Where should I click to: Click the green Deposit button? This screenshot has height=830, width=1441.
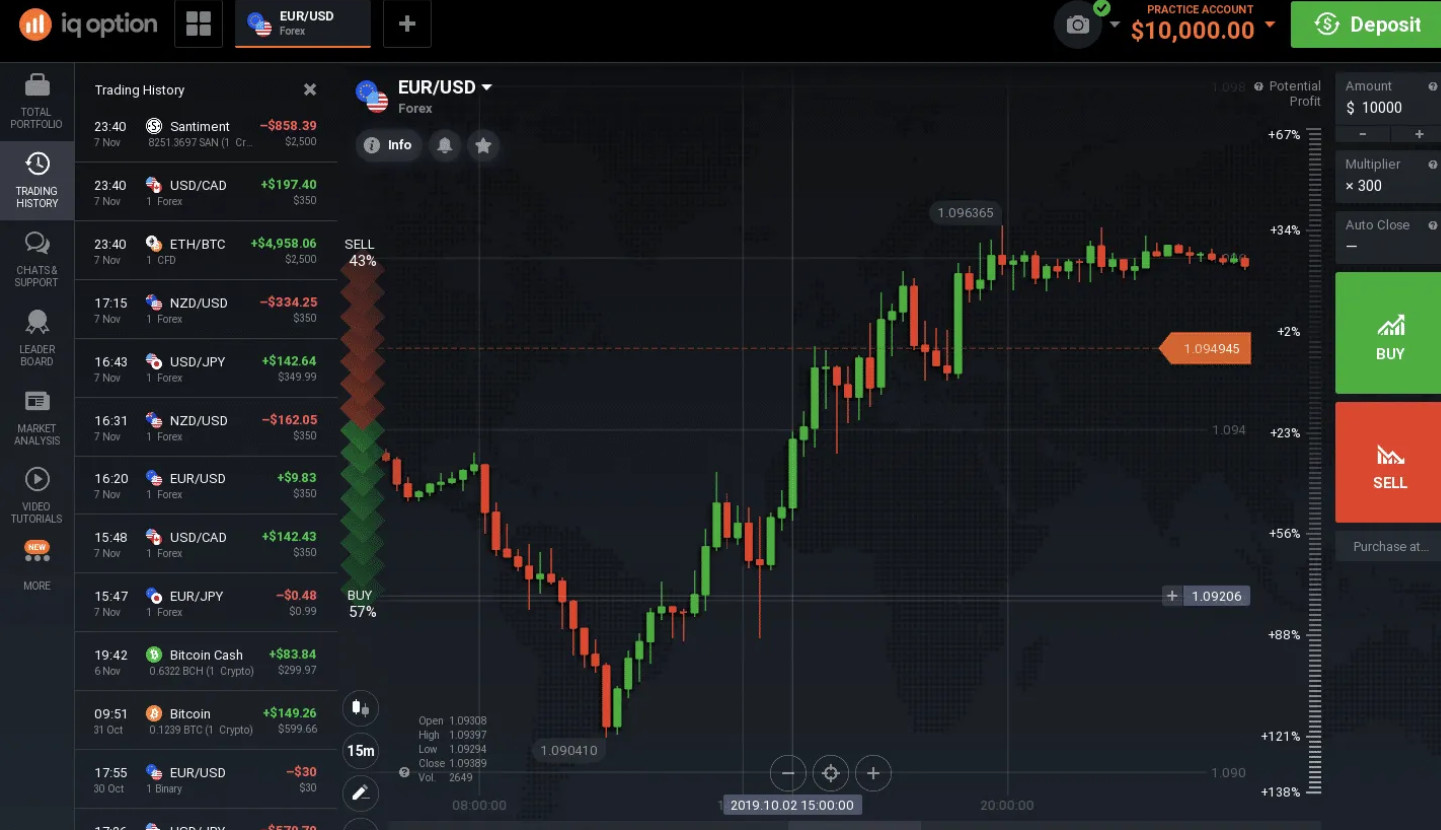click(x=1366, y=25)
